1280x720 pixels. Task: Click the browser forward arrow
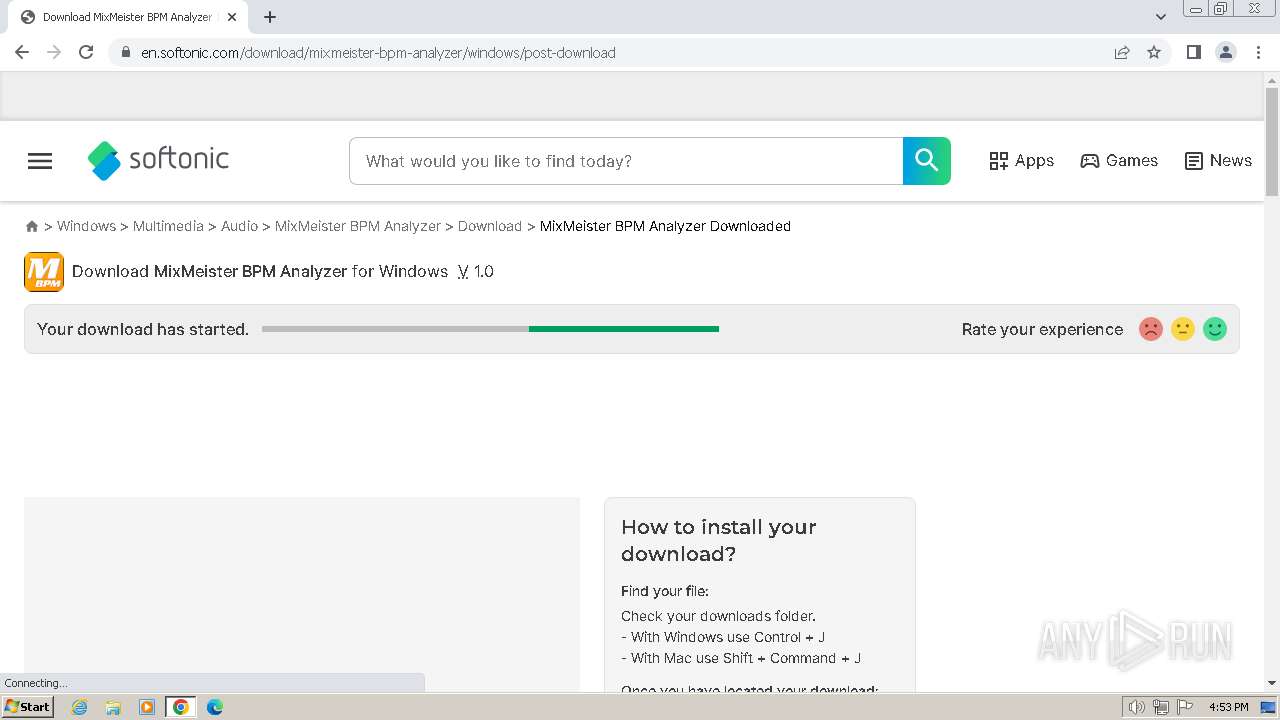coord(54,52)
